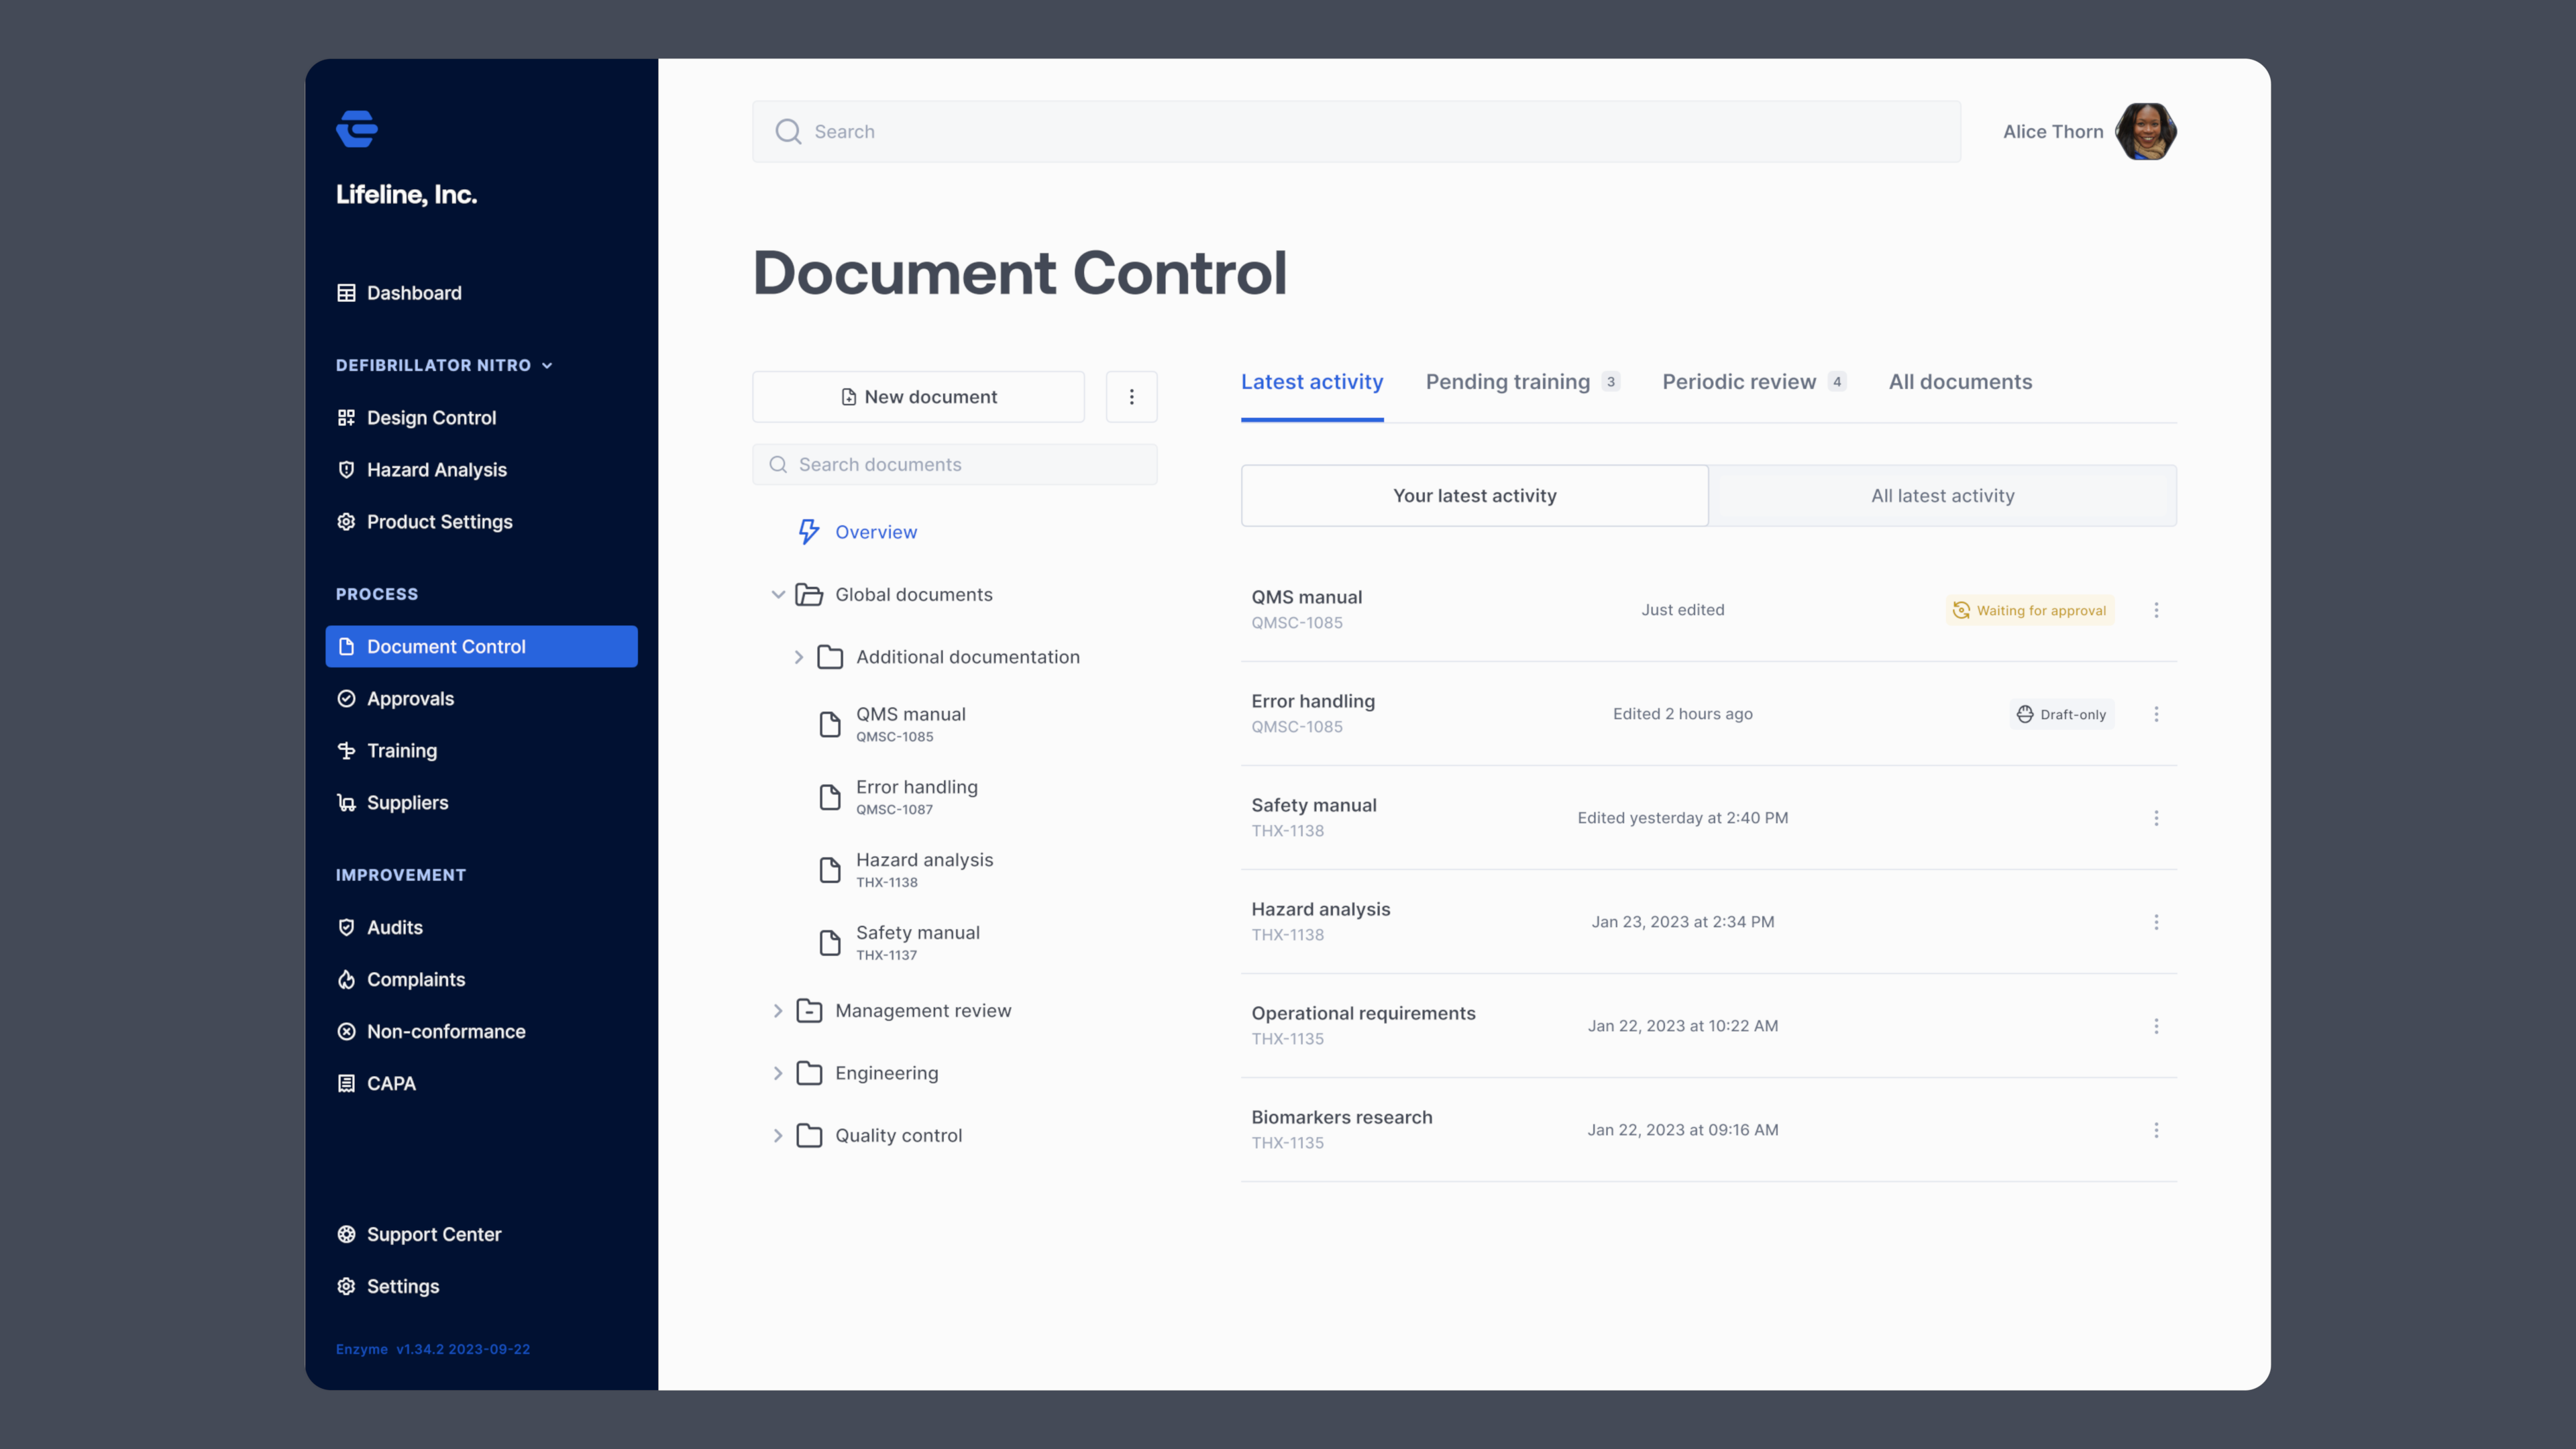Click the Jan 23, 2023 at 2:34 PM timestamp
The image size is (2576, 1449).
point(1682,922)
